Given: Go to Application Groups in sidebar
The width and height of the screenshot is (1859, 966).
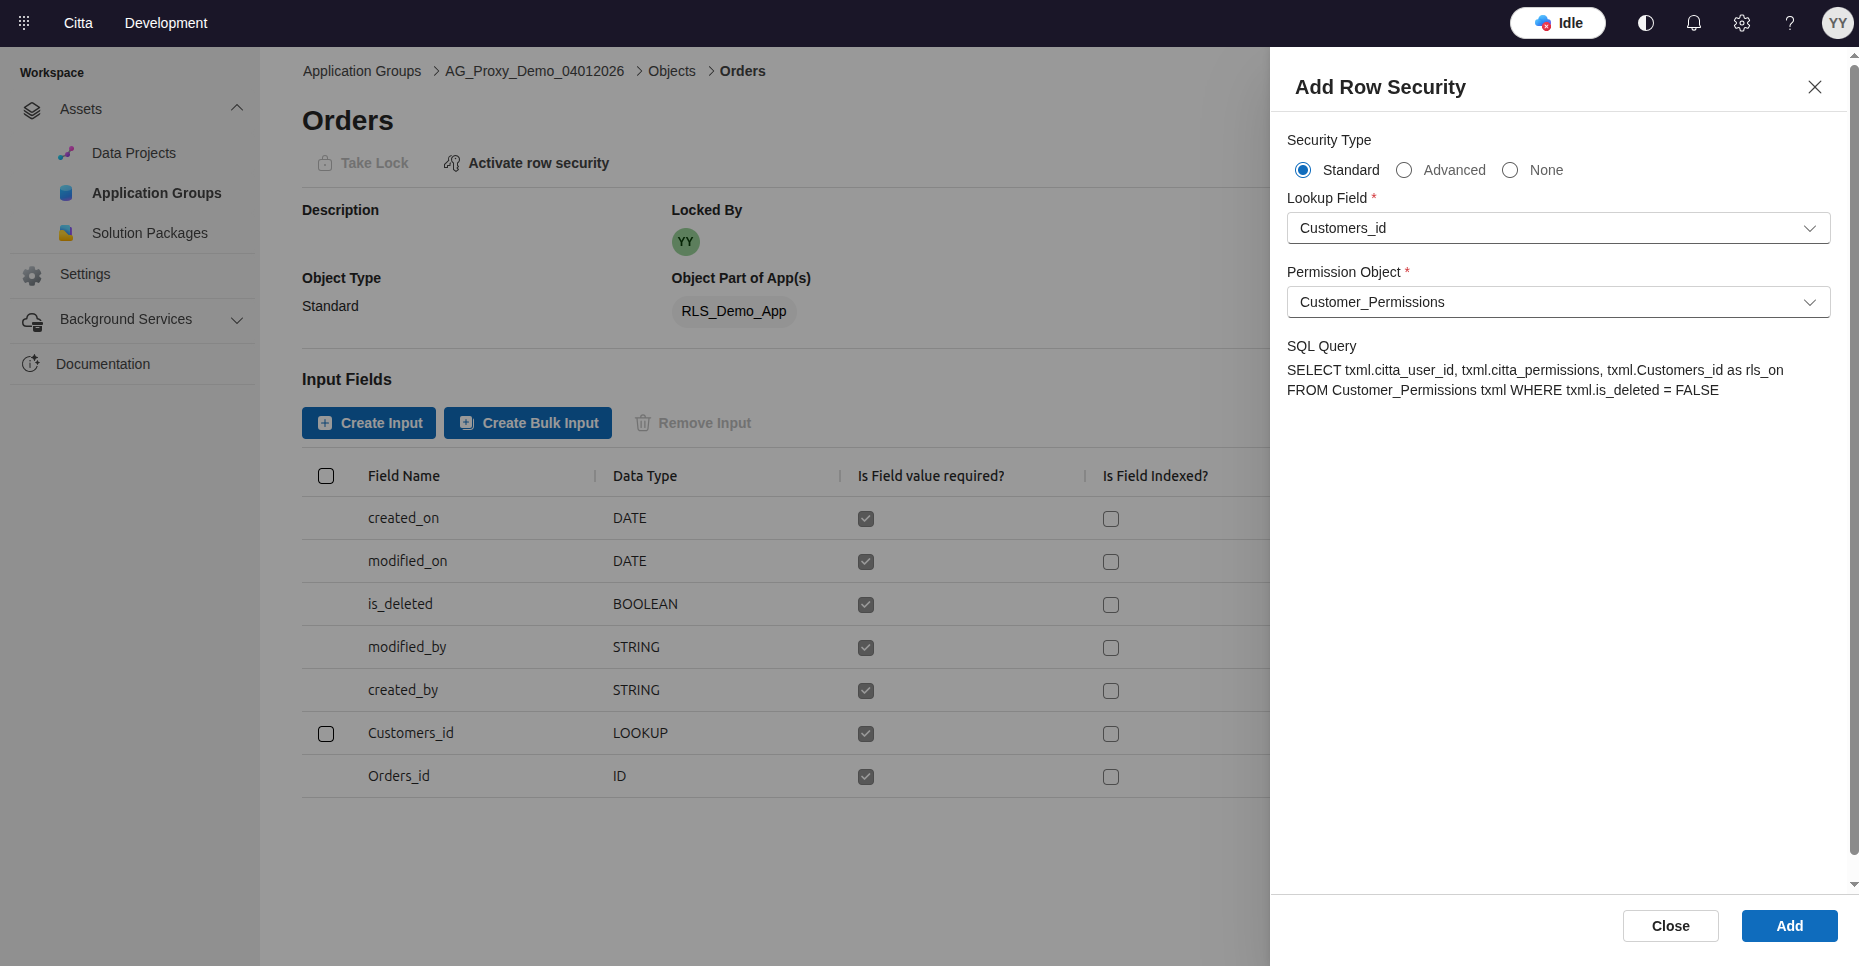Looking at the screenshot, I should tap(156, 193).
